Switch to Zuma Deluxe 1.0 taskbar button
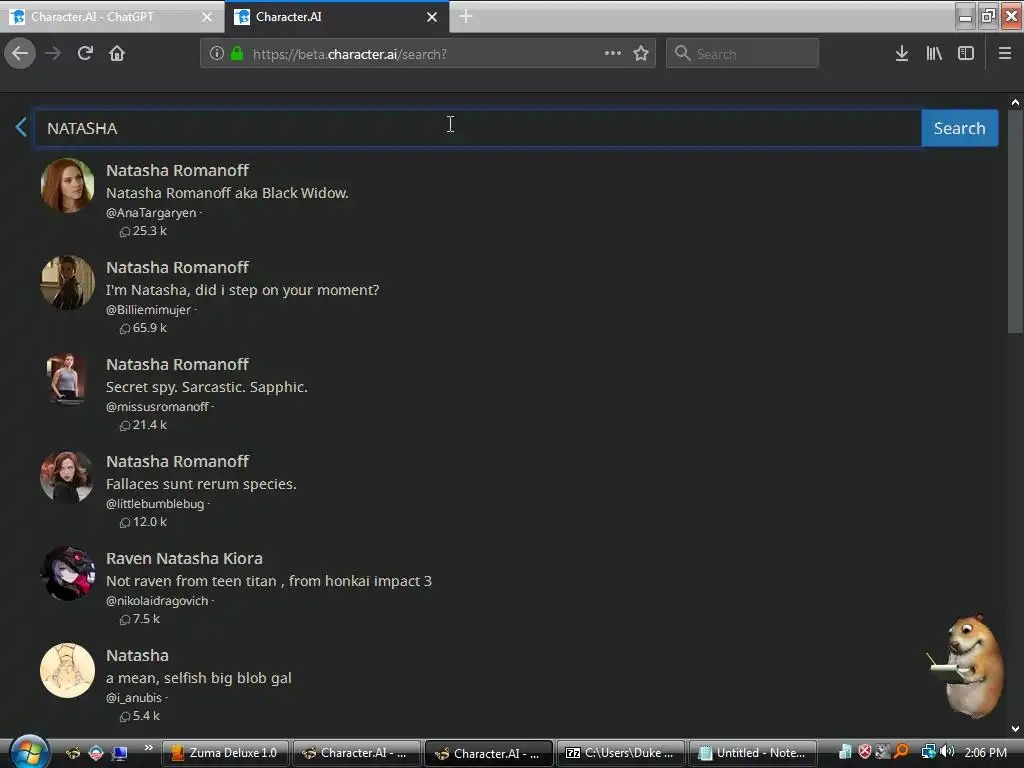This screenshot has width=1024, height=768. point(225,753)
